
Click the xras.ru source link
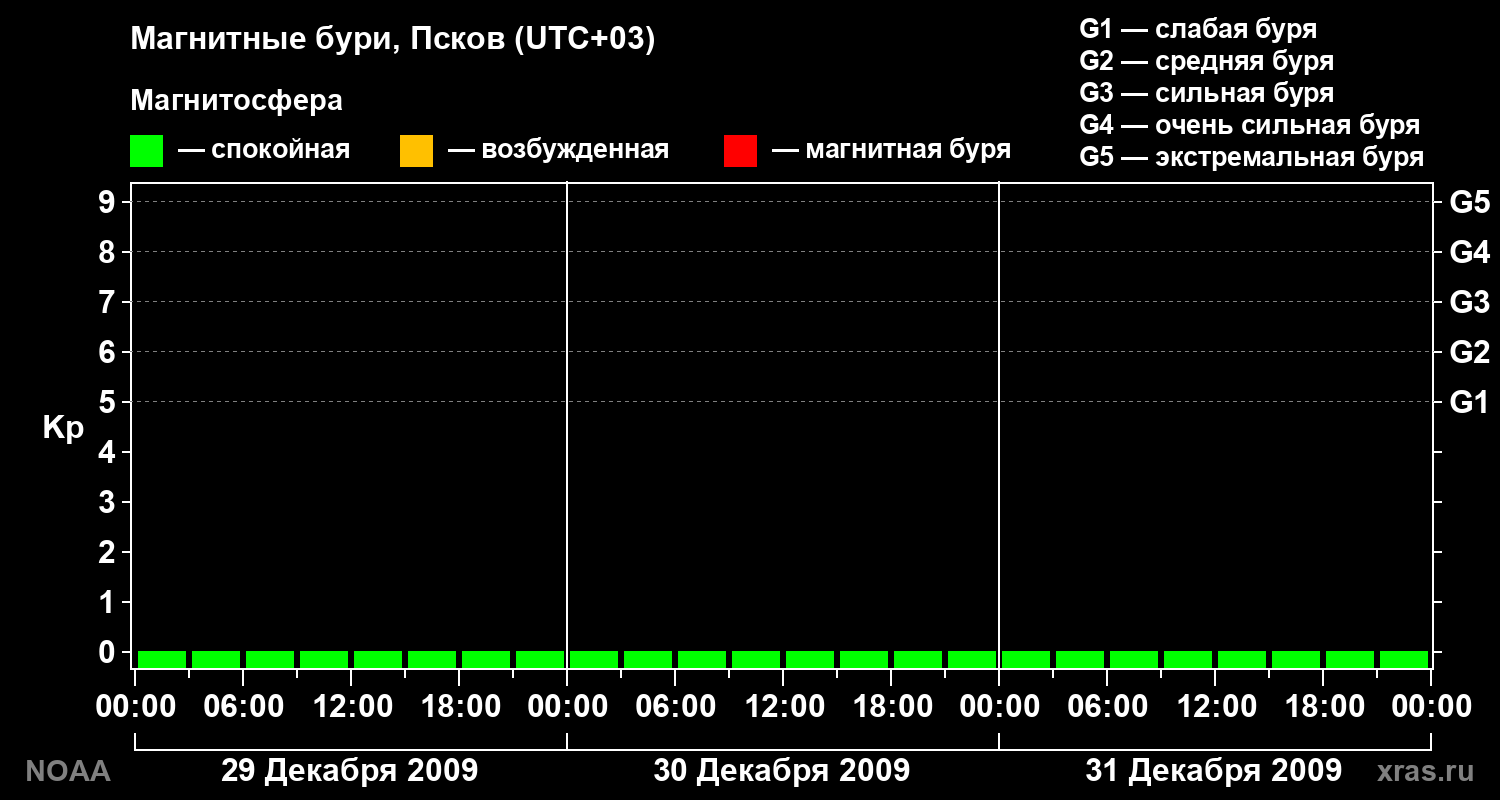pos(1425,771)
